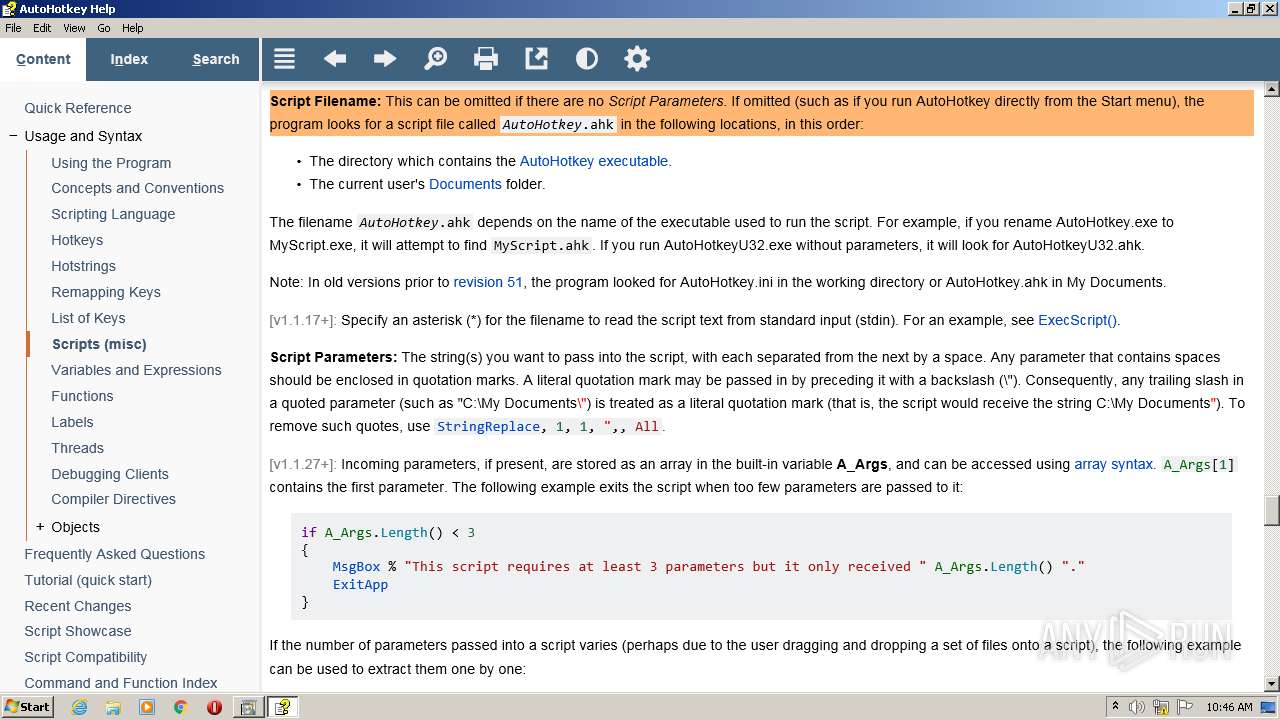Click StringReplace command link
Viewport: 1280px width, 720px height.
pos(488,426)
